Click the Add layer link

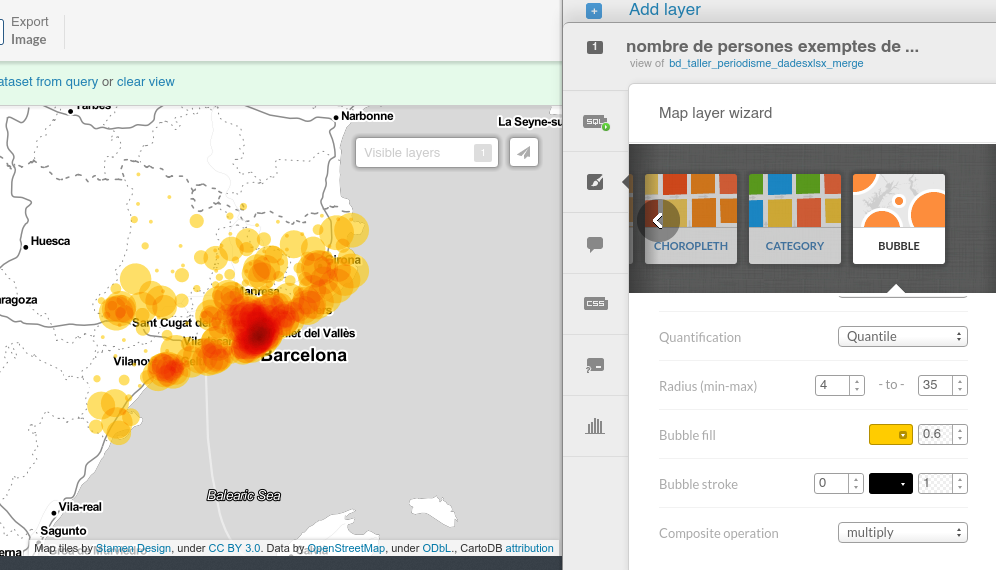(664, 10)
